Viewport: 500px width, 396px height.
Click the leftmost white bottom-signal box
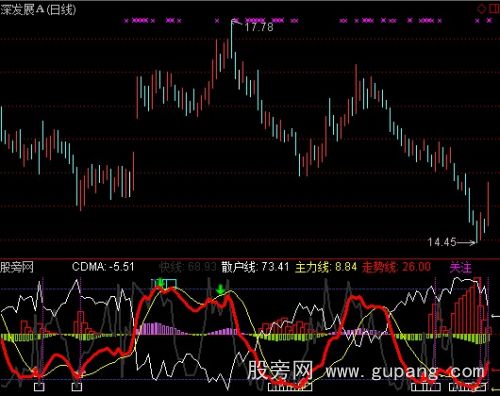[x=39, y=387]
